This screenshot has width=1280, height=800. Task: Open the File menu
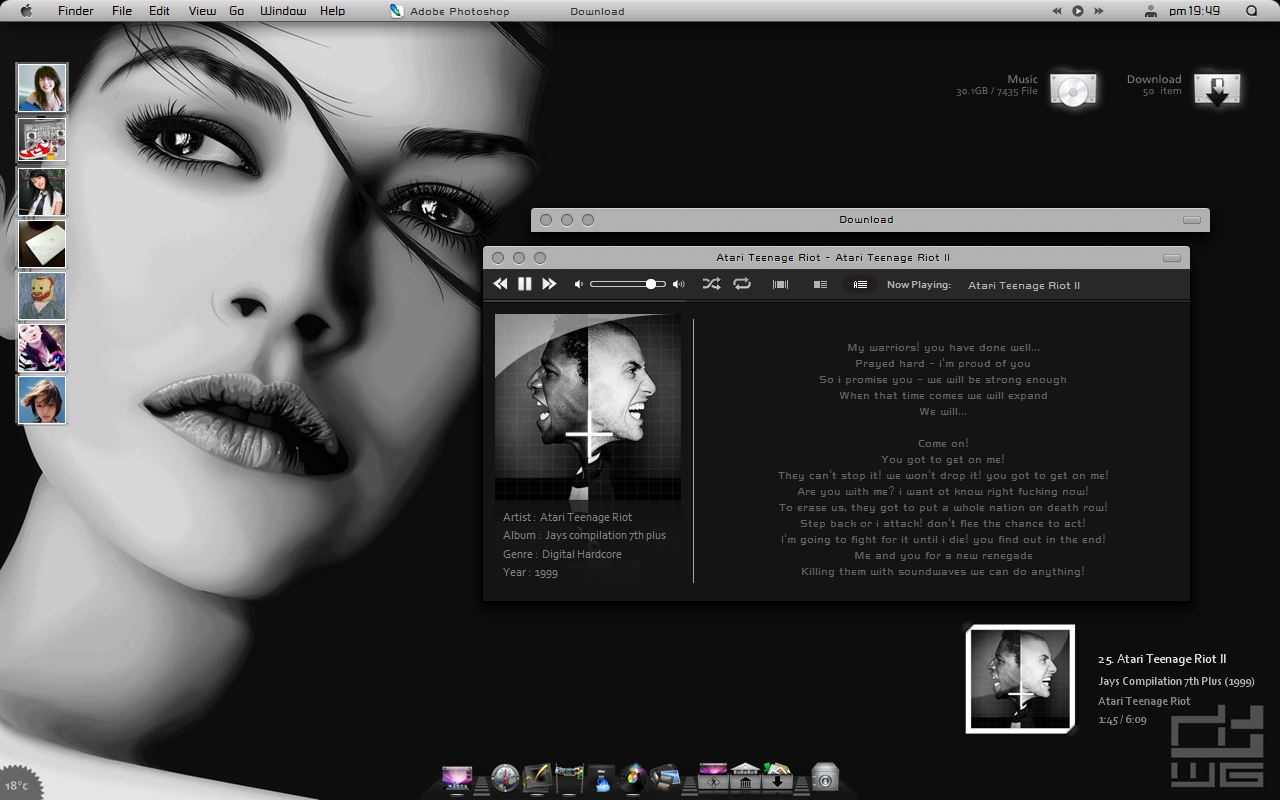122,11
